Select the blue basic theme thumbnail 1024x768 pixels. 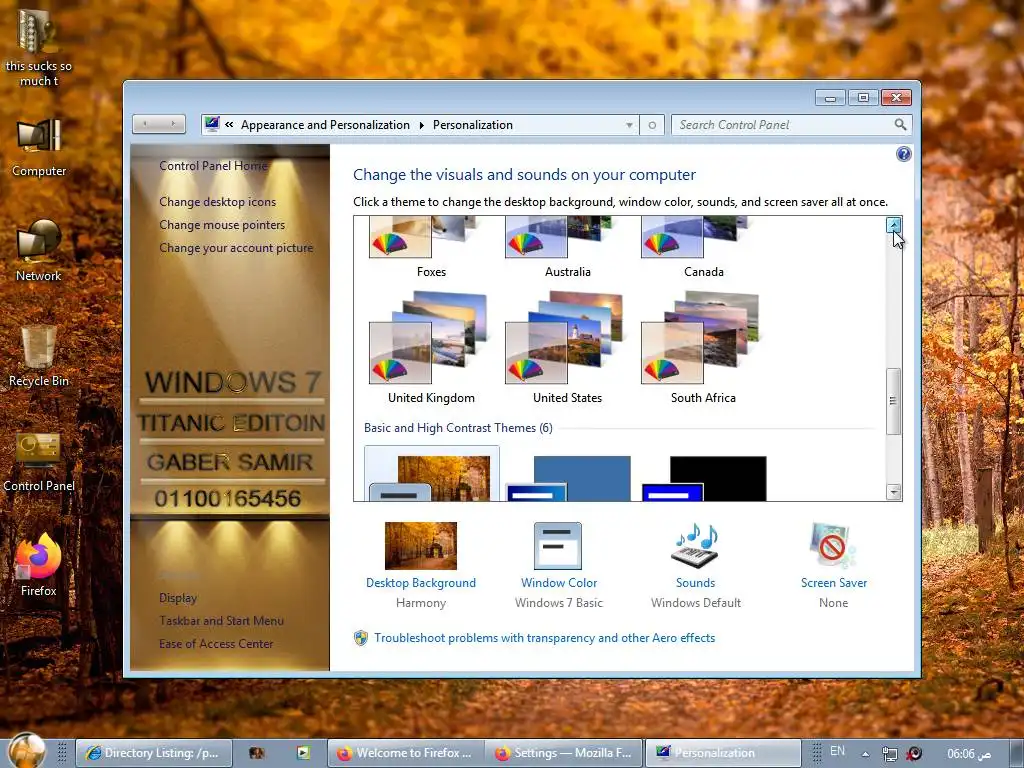pos(568,479)
